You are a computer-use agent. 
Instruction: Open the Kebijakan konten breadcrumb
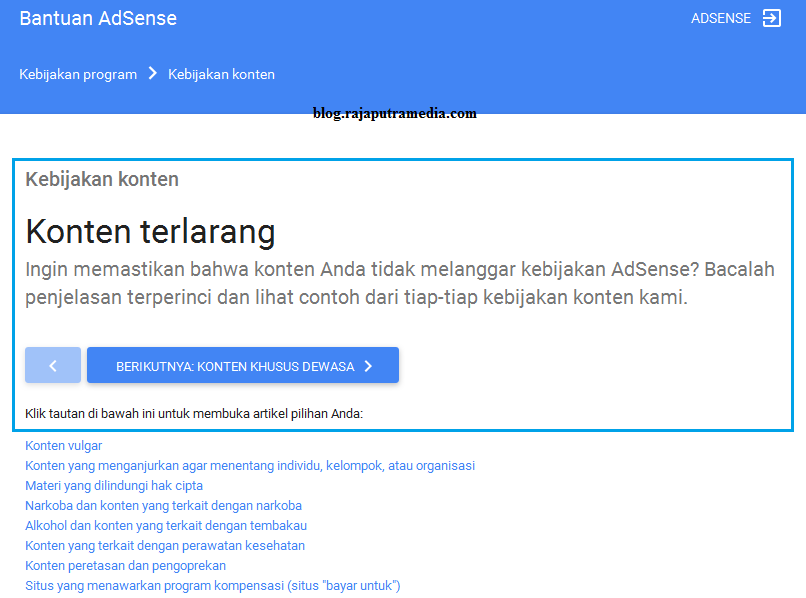pyautogui.click(x=222, y=75)
